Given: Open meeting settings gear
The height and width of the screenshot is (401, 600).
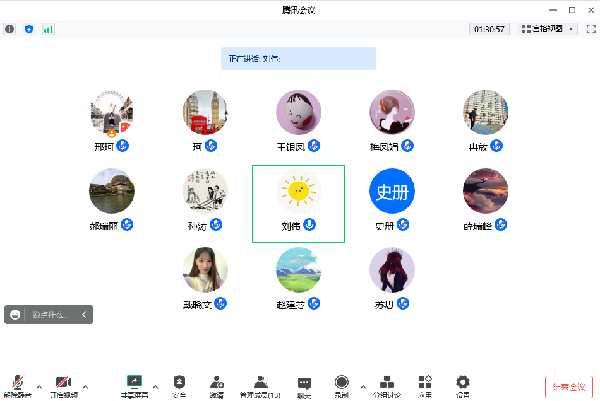Looking at the screenshot, I should tap(462, 384).
